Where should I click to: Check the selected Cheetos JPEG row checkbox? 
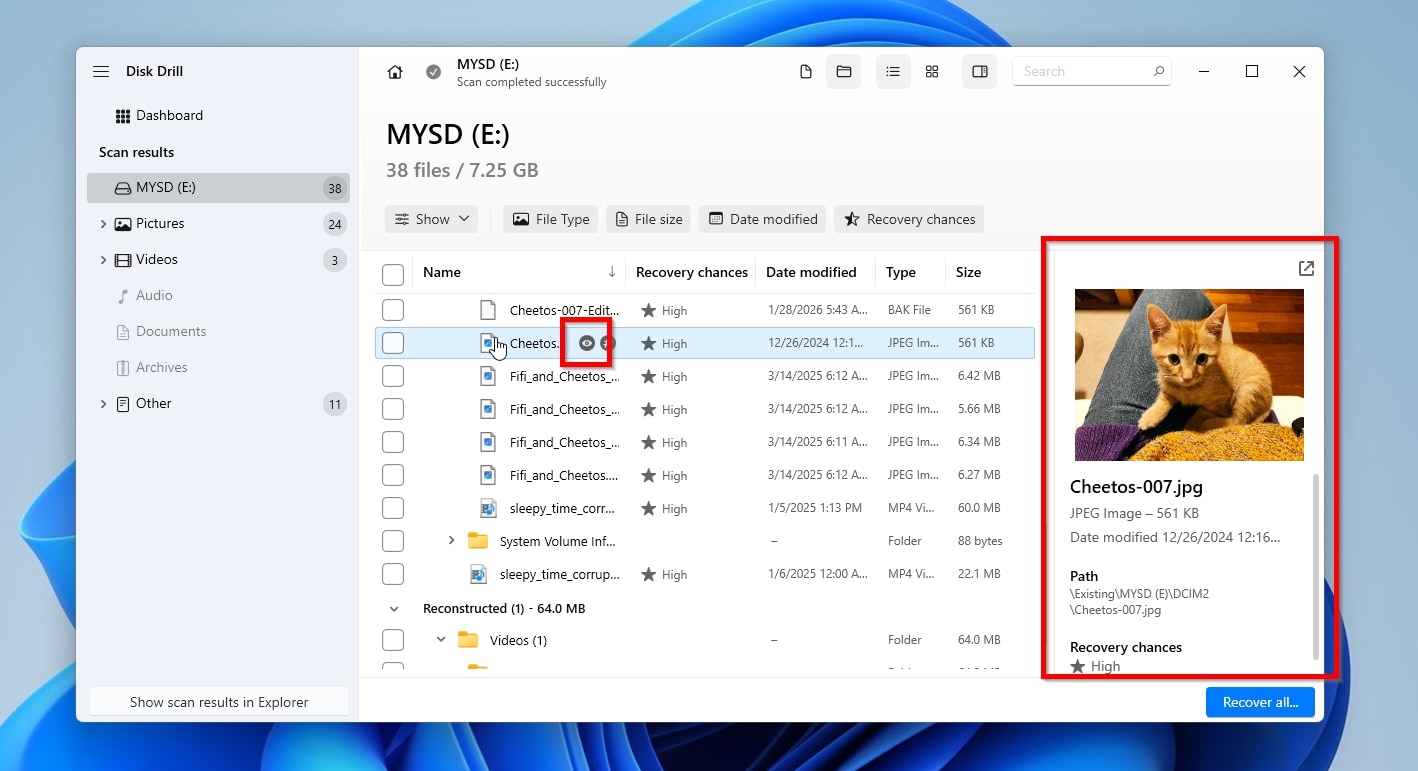click(393, 343)
